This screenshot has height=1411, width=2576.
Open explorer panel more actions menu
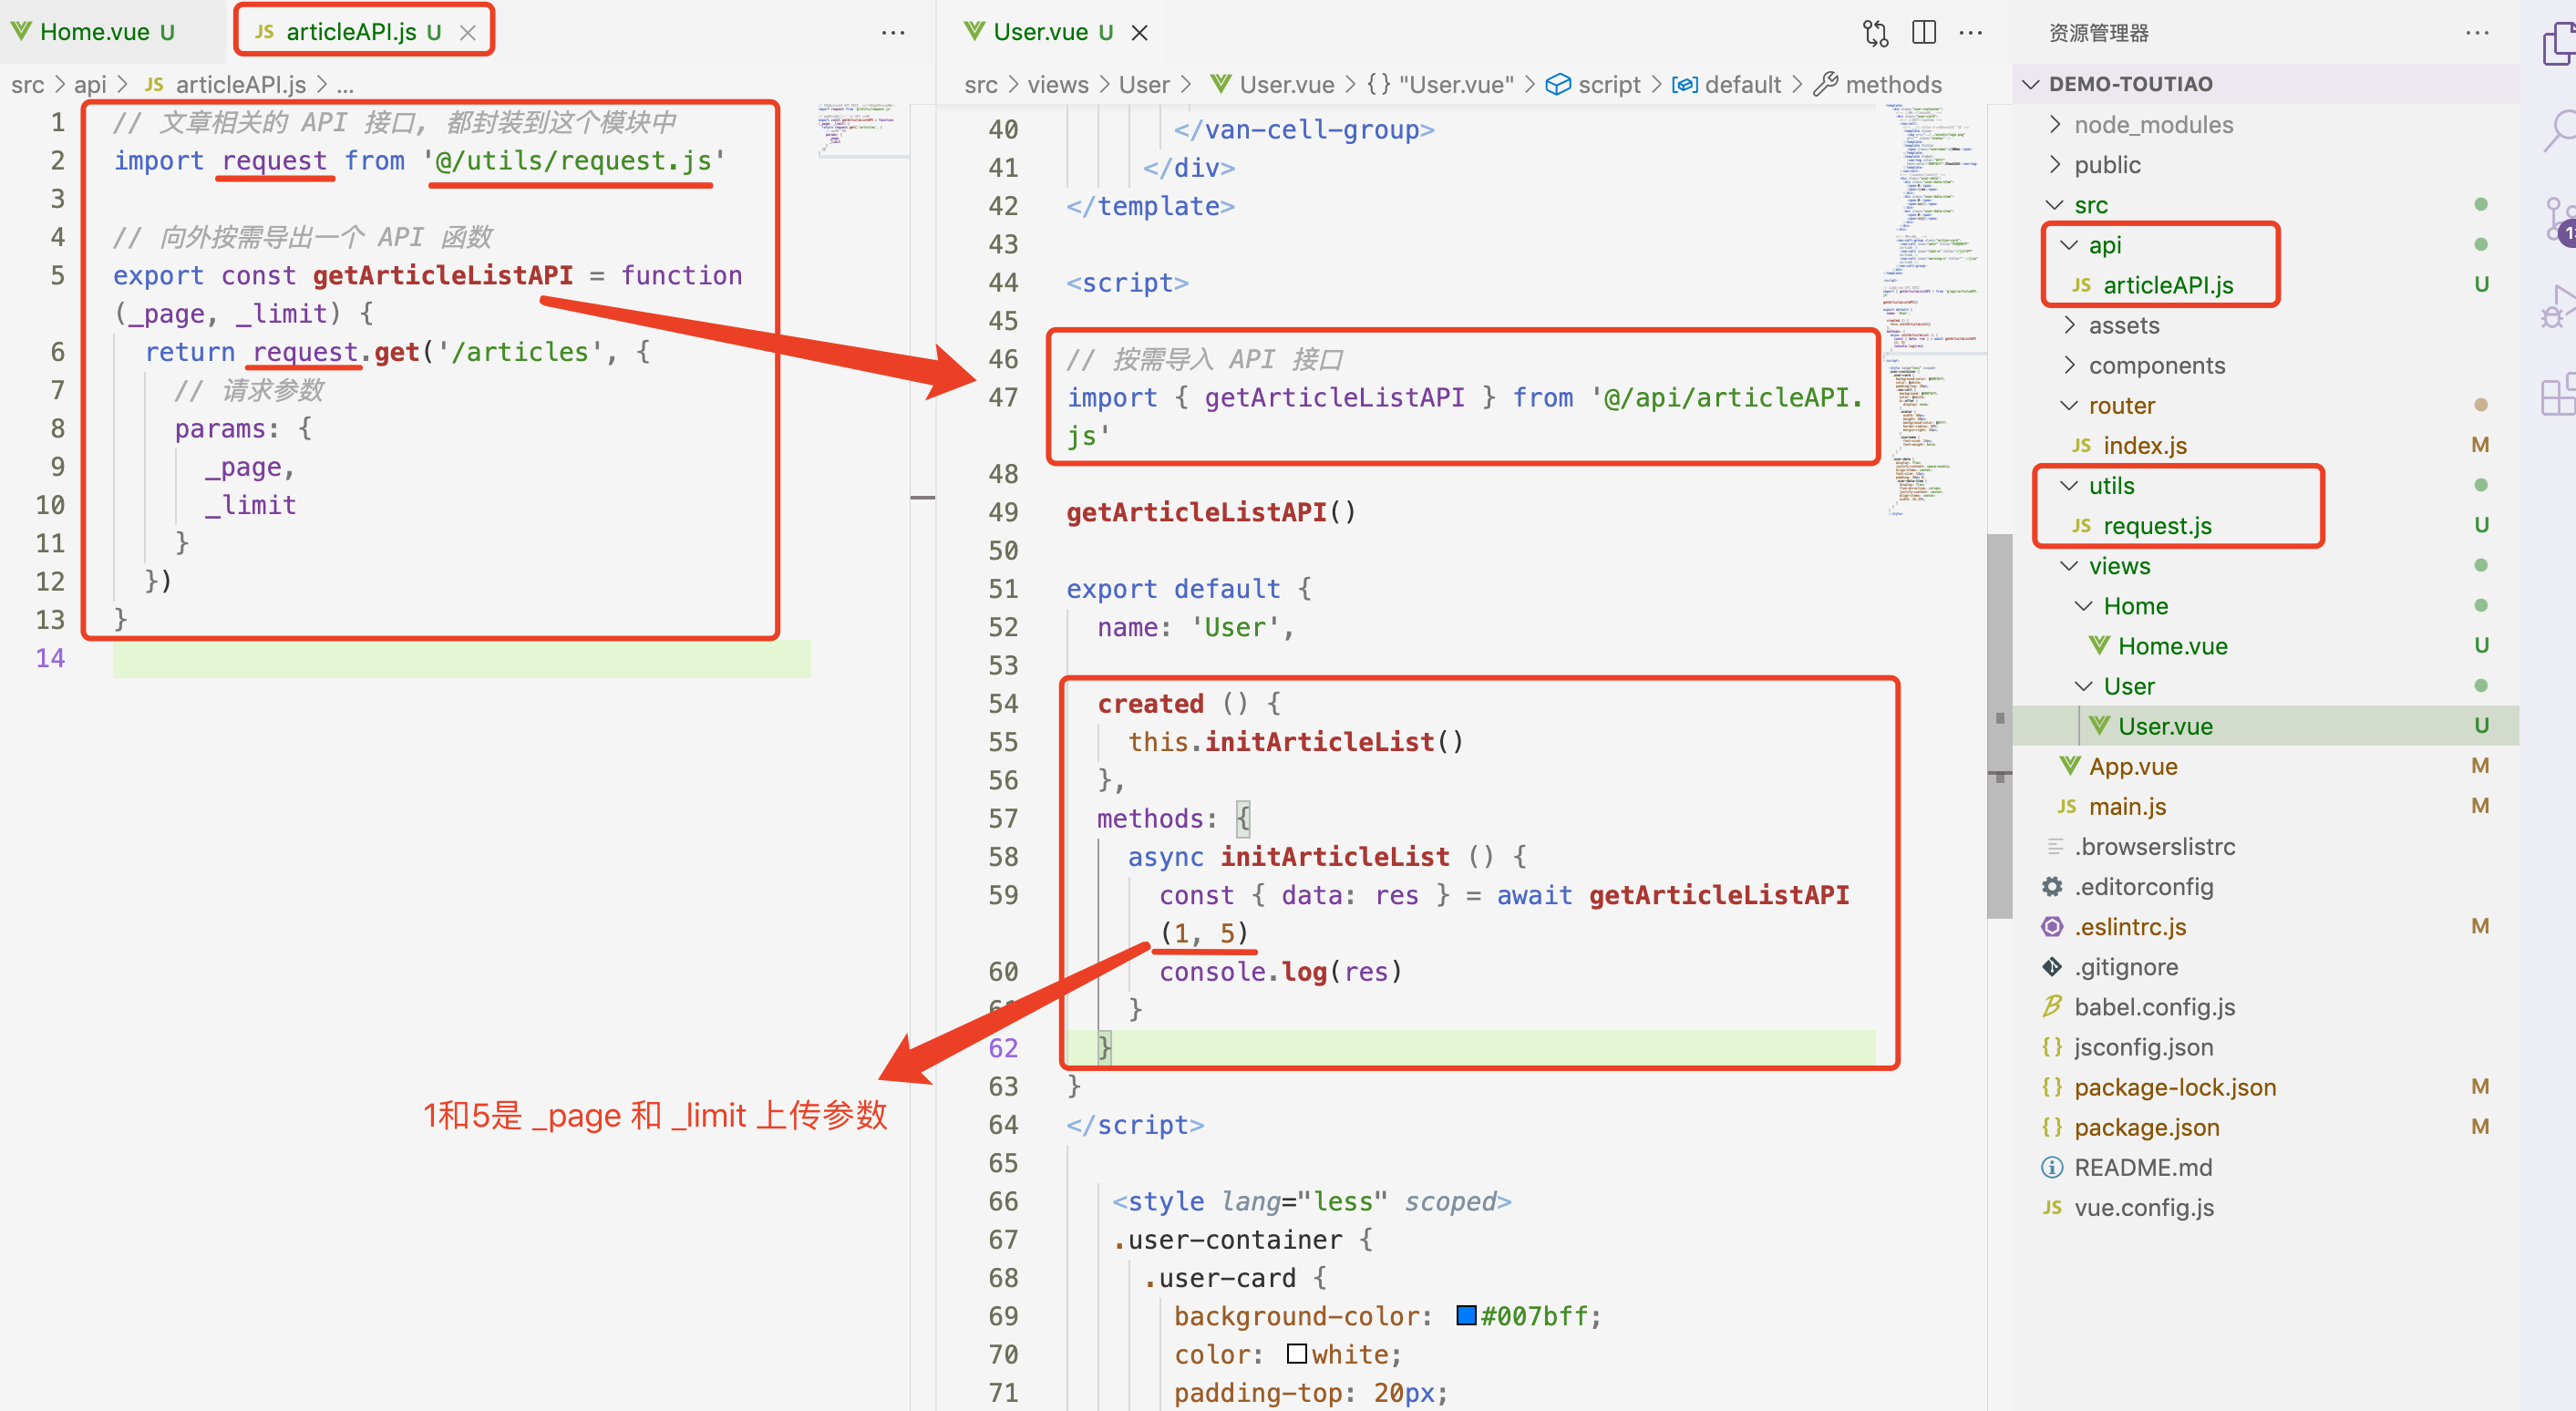click(x=2477, y=32)
